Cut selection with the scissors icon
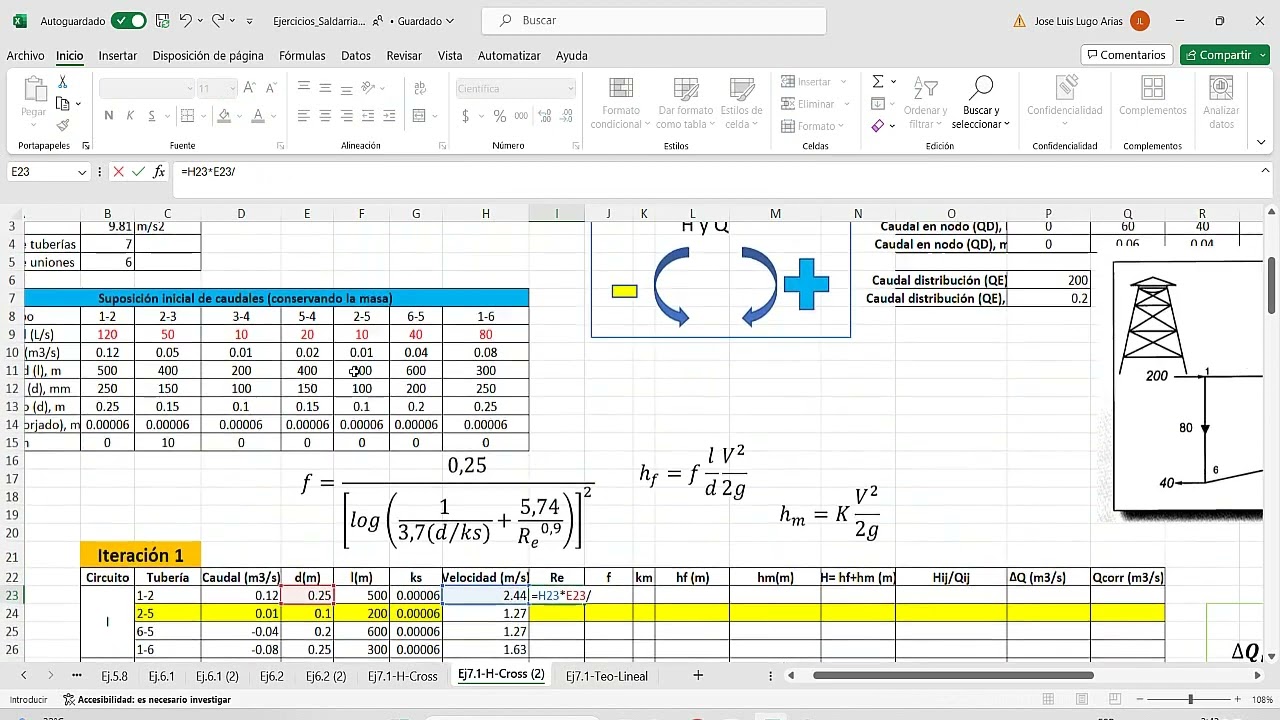Image resolution: width=1280 pixels, height=720 pixels. 63,82
